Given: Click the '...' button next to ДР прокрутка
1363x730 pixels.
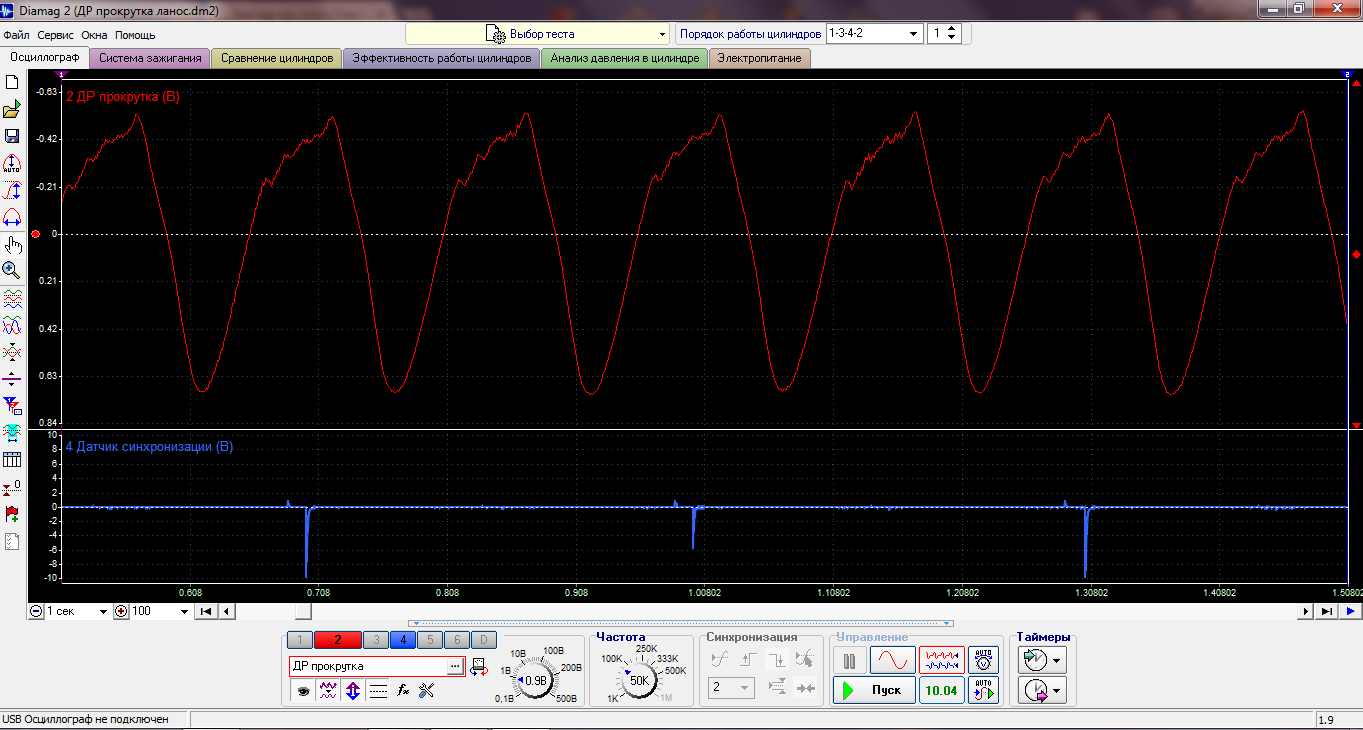Looking at the screenshot, I should click(455, 666).
